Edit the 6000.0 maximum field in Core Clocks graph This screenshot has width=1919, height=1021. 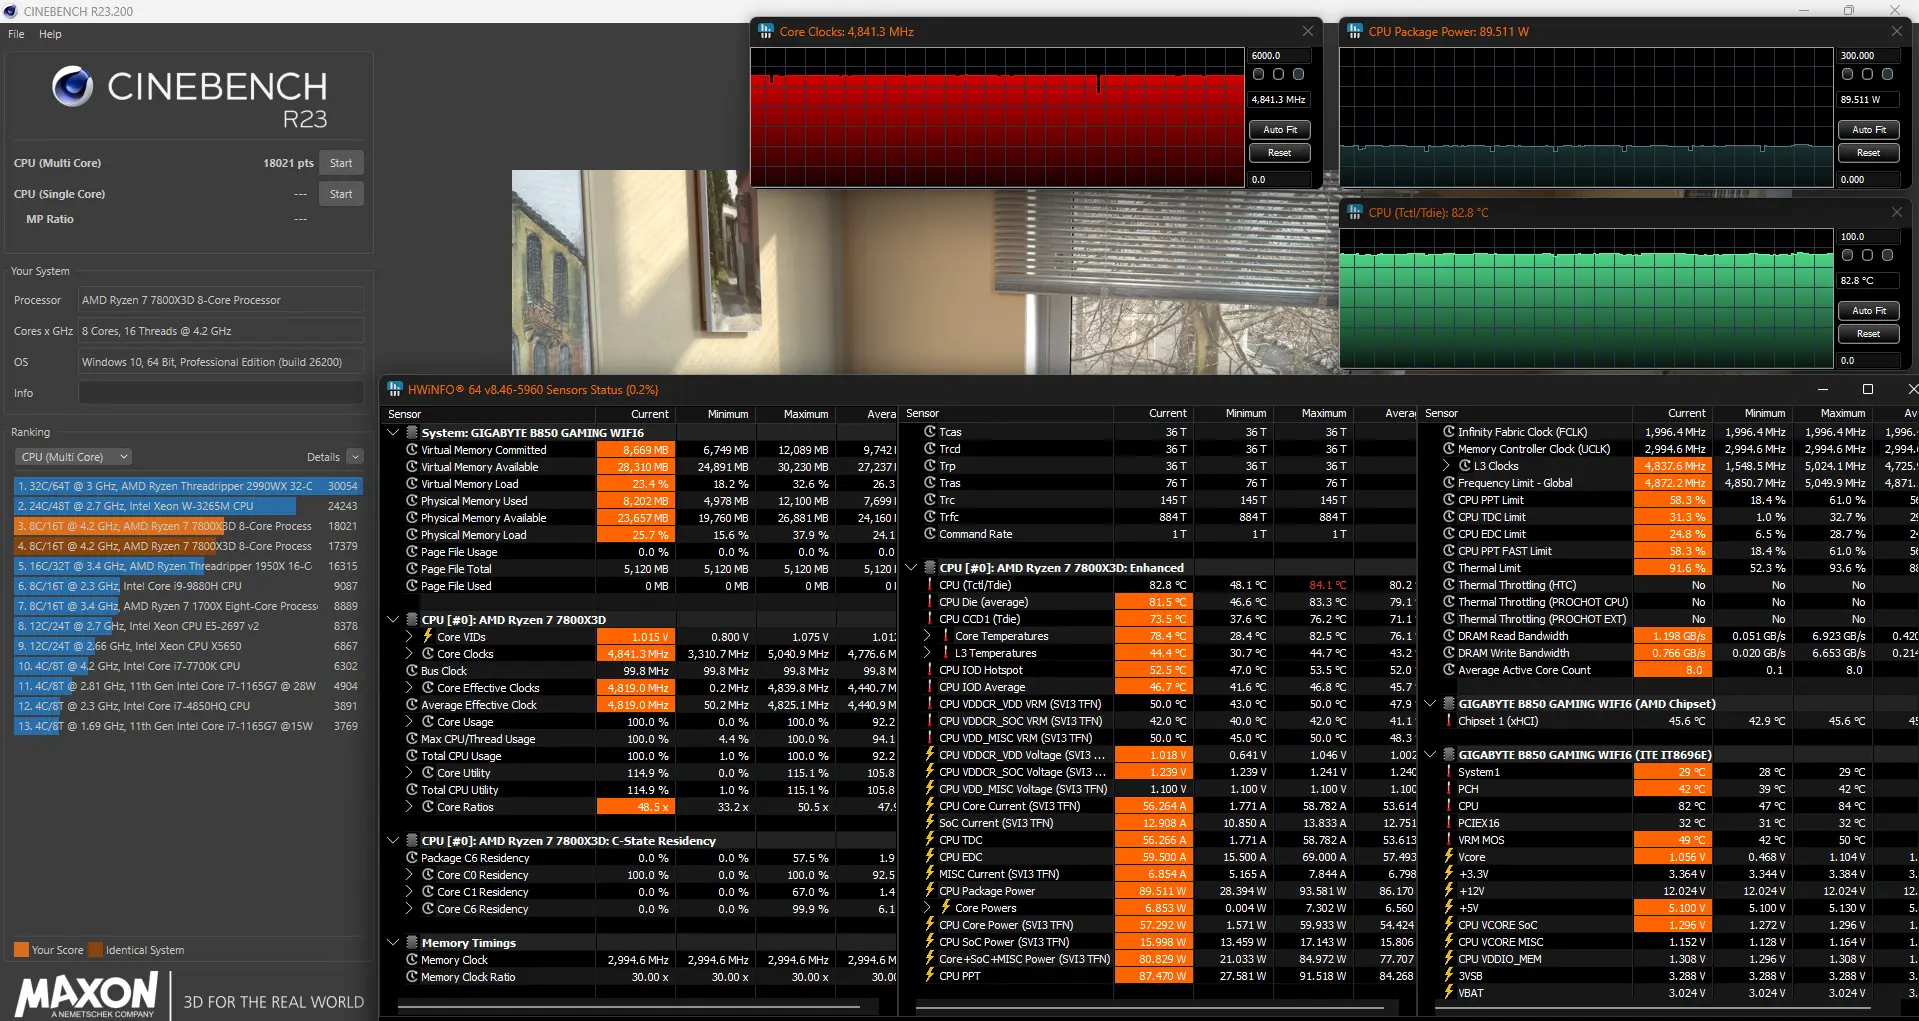tap(1280, 56)
